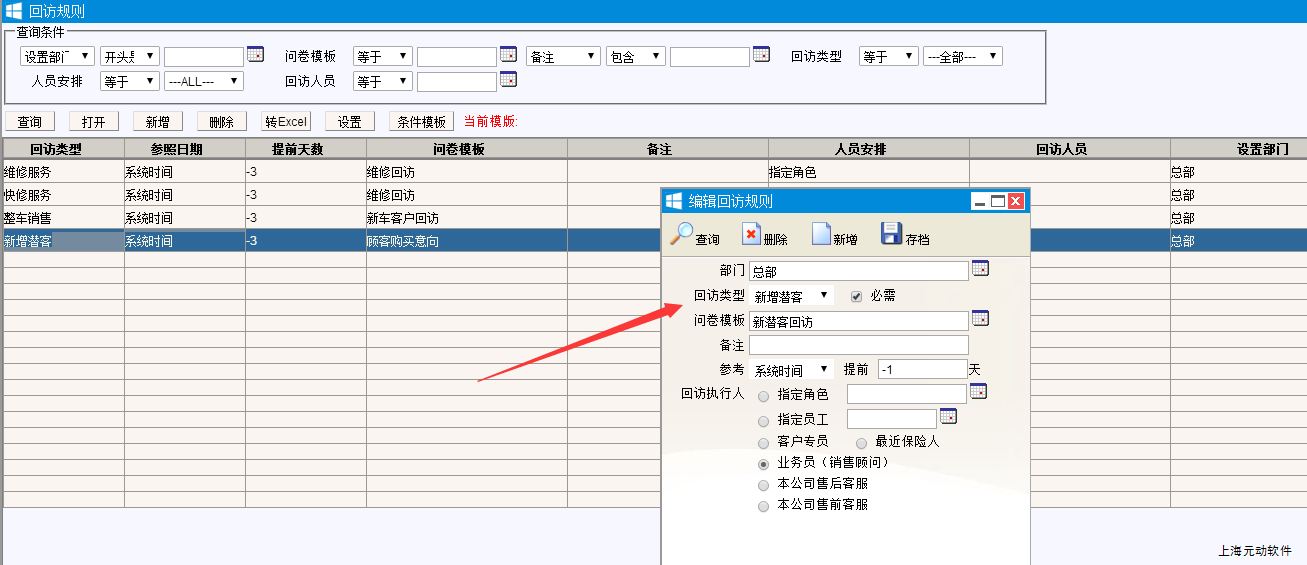
Task: Open the 参考 dropdown showing 系统时间
Action: coord(791,370)
